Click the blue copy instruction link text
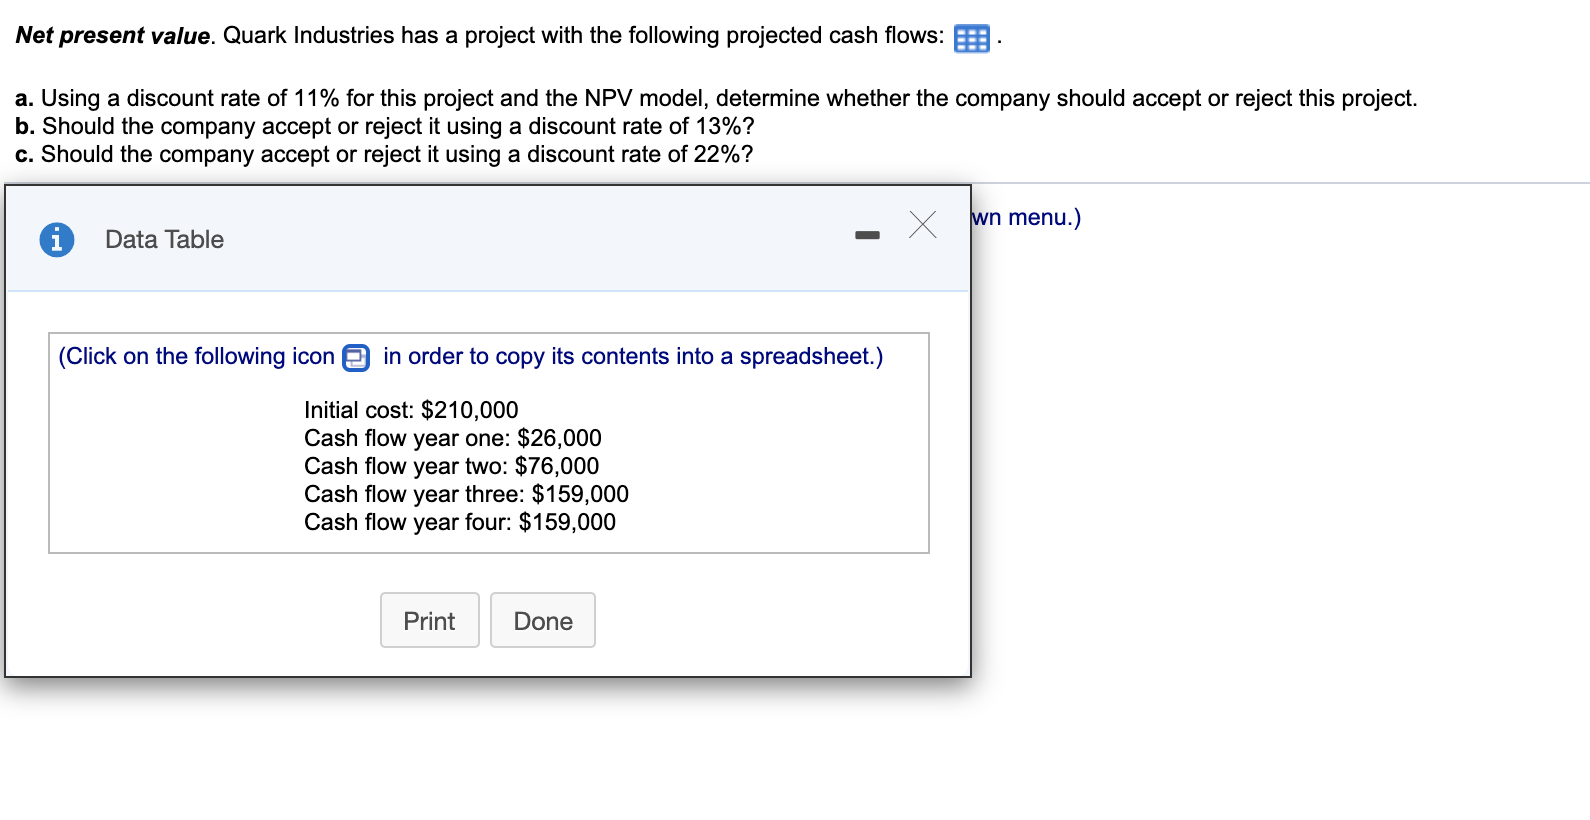The width and height of the screenshot is (1590, 820). coord(470,356)
